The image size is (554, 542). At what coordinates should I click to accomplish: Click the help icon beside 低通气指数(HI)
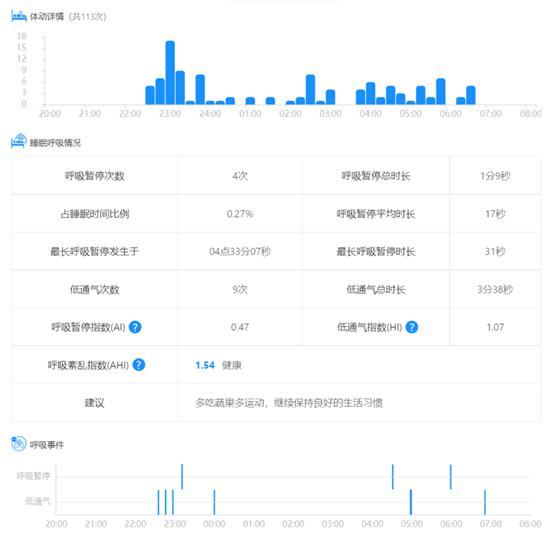pyautogui.click(x=412, y=327)
